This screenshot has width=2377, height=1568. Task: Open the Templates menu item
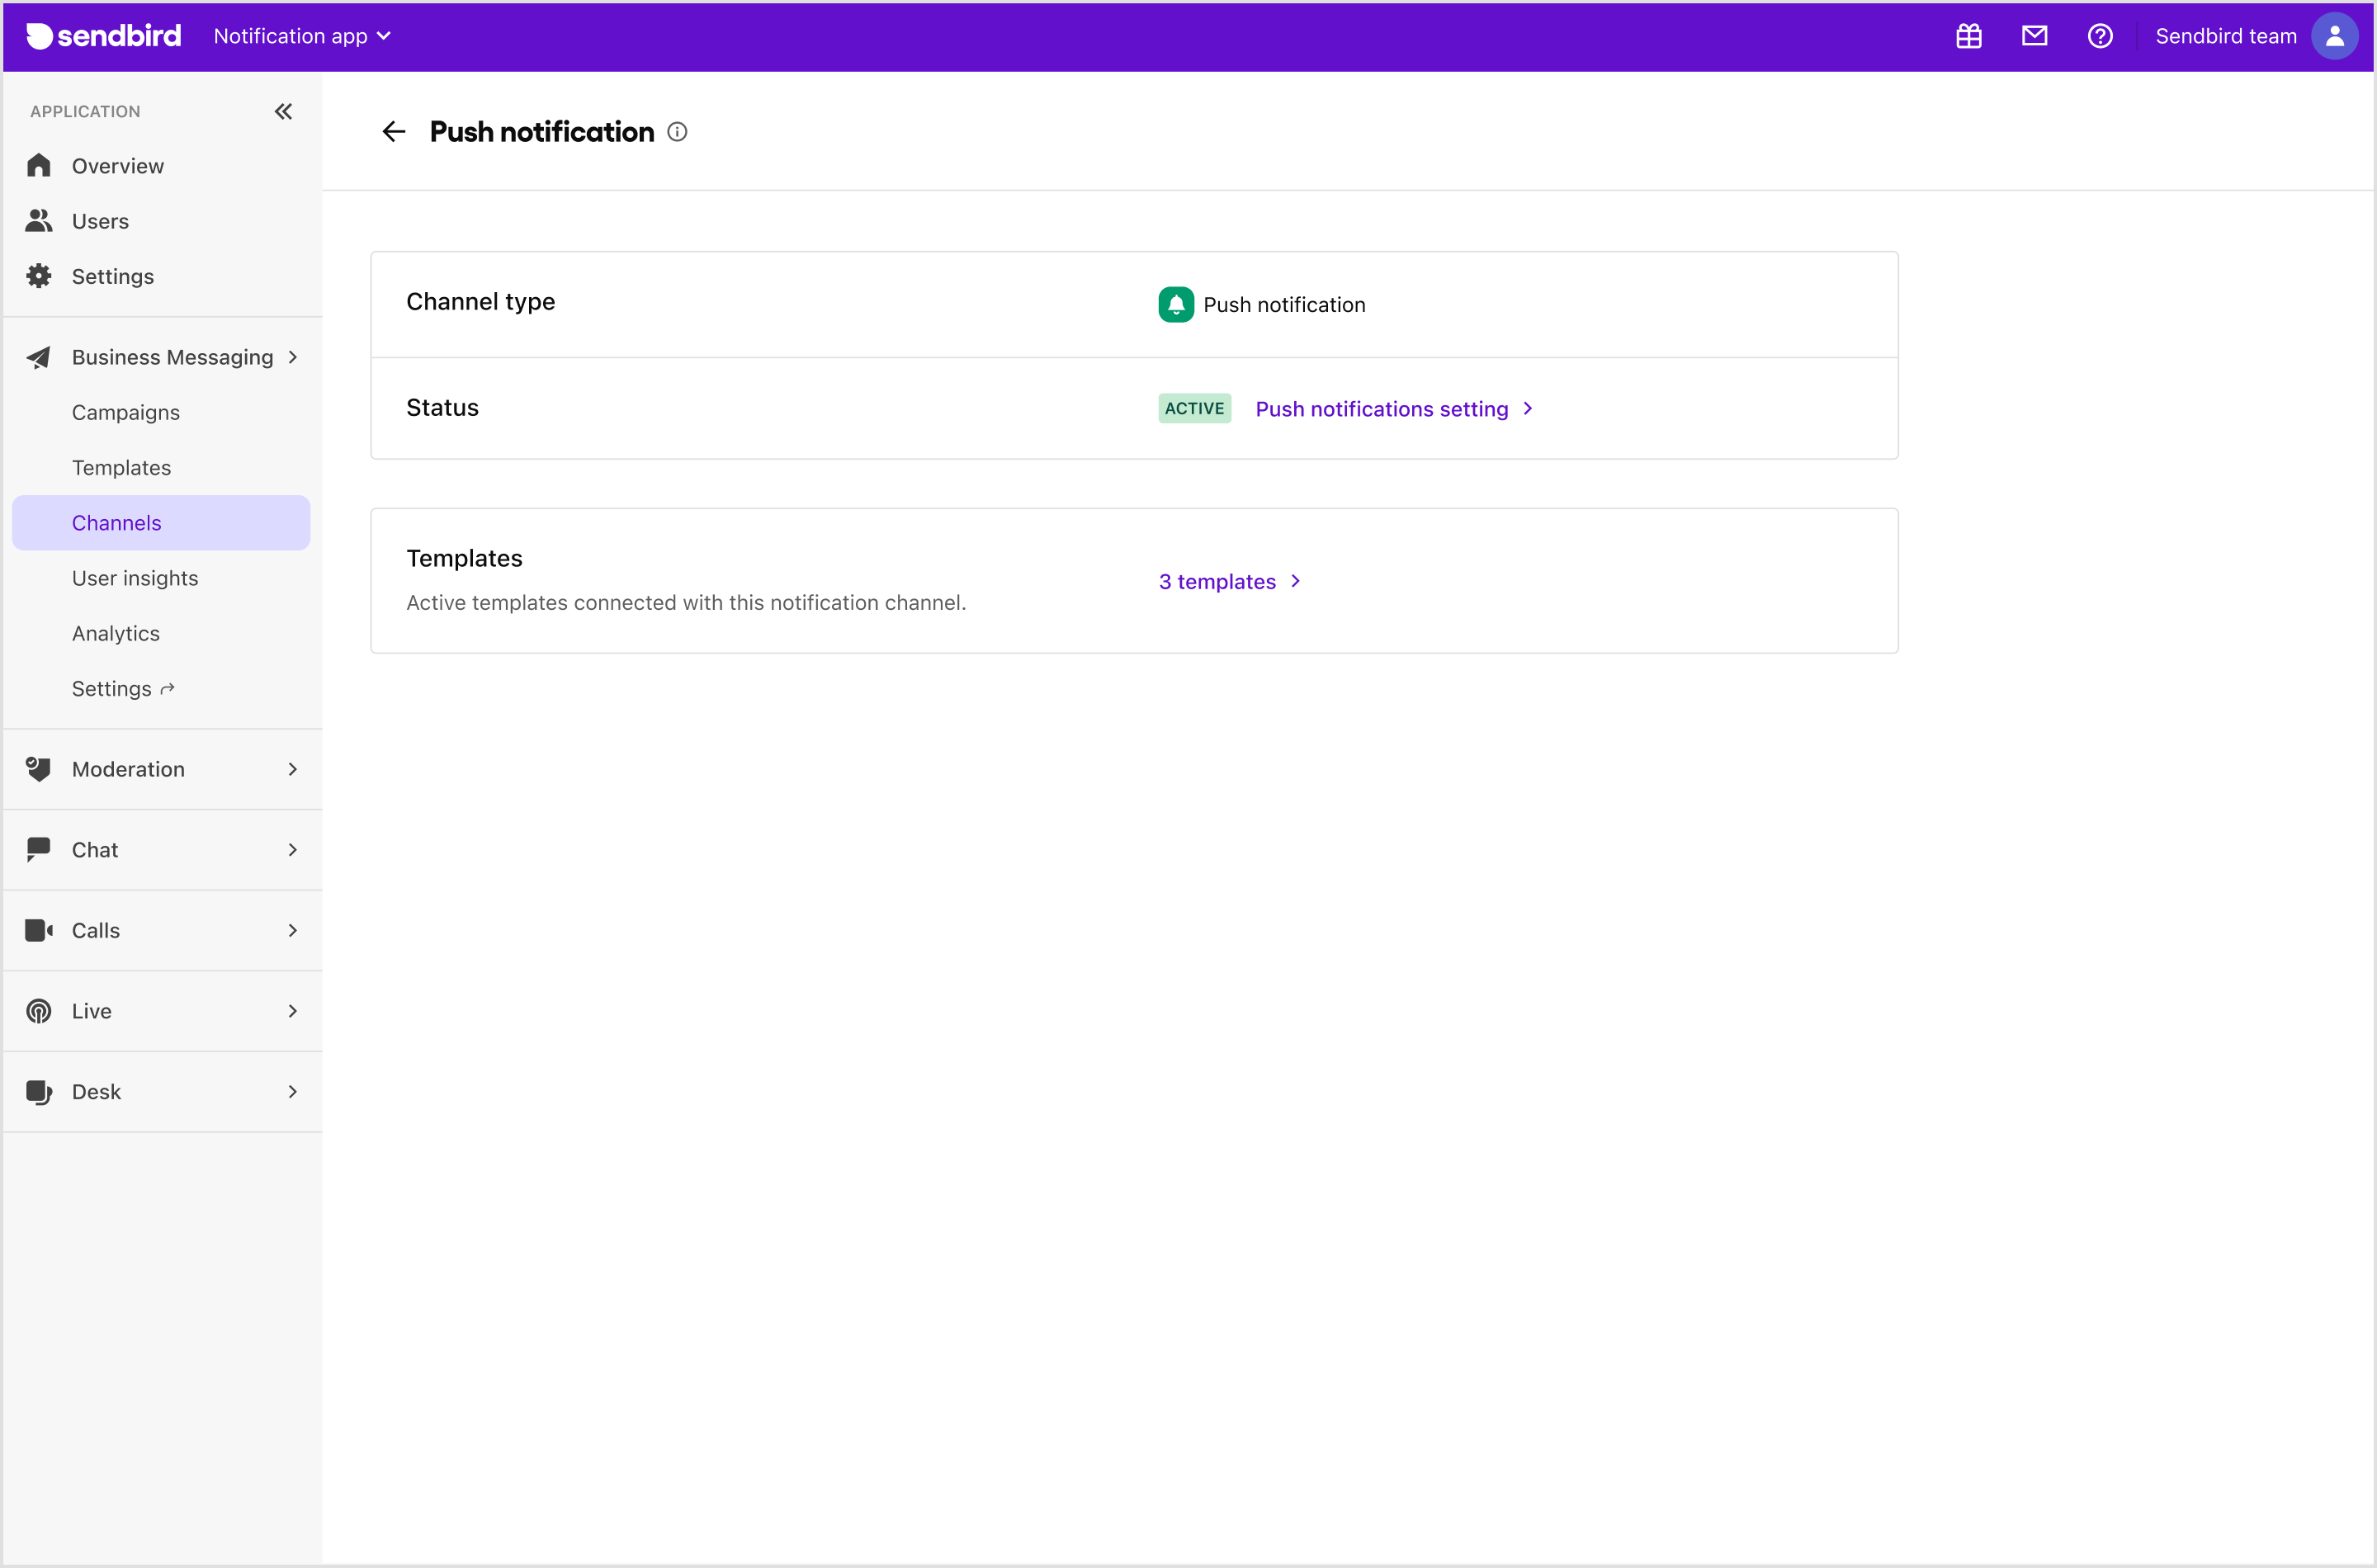click(x=121, y=467)
